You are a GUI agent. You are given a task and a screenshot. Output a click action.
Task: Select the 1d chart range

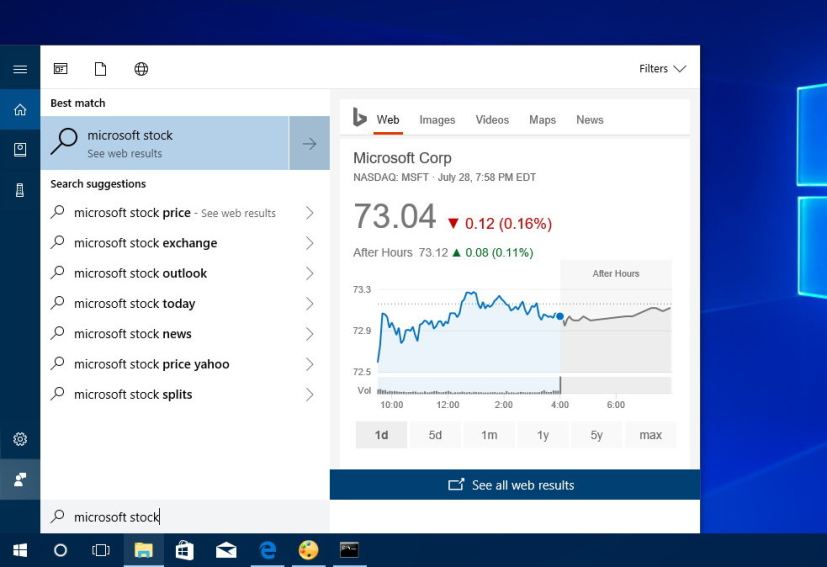(x=381, y=435)
